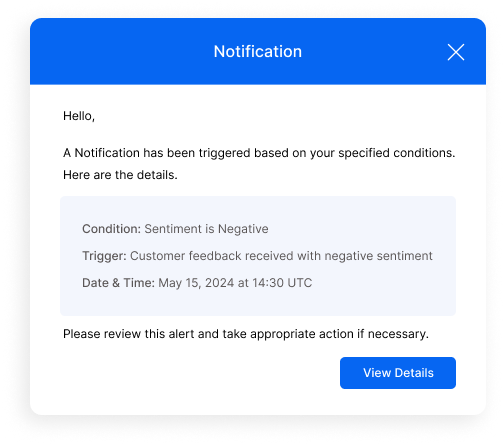Click the 'Date & Time:' label
The width and height of the screenshot is (504, 445).
[118, 283]
